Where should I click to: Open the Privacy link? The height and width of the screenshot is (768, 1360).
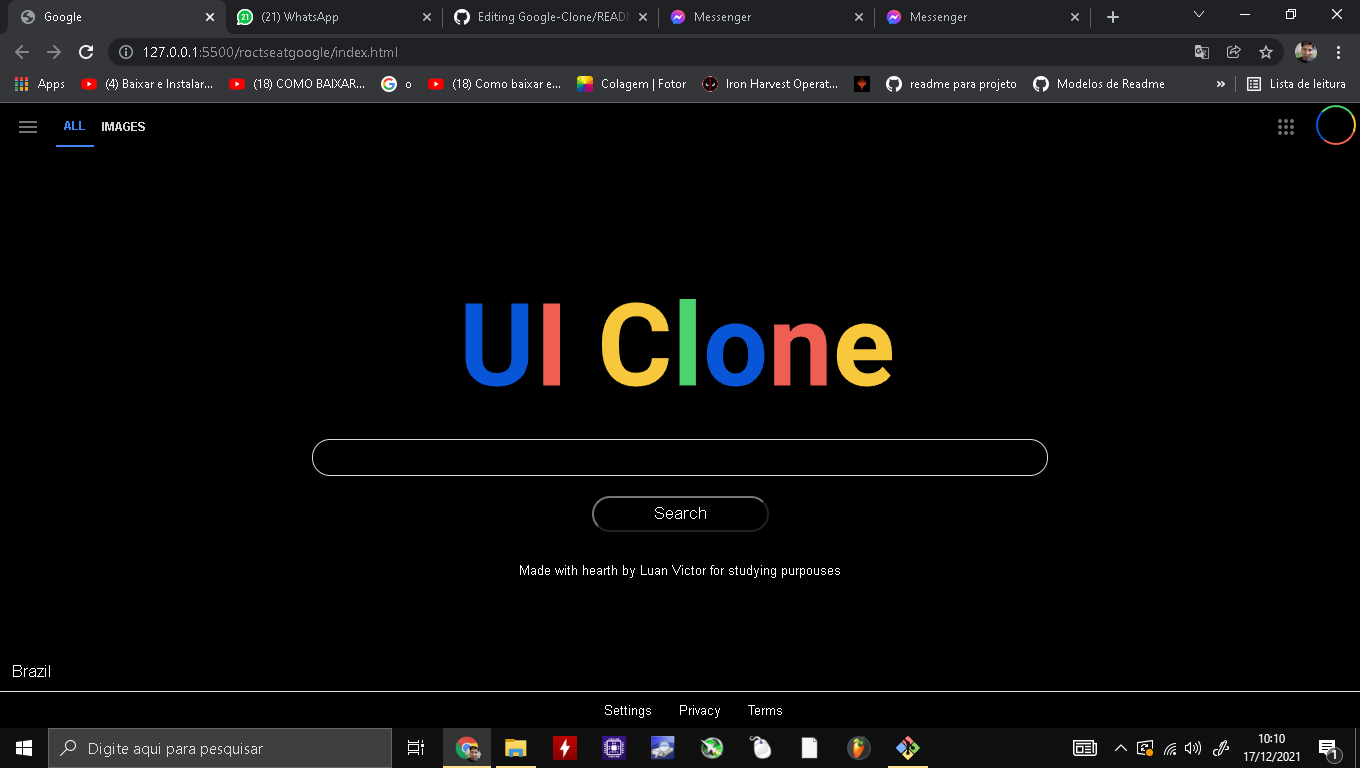[x=699, y=710]
